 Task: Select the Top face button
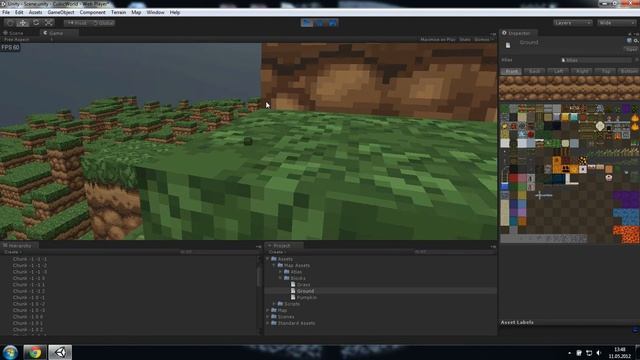coord(606,71)
